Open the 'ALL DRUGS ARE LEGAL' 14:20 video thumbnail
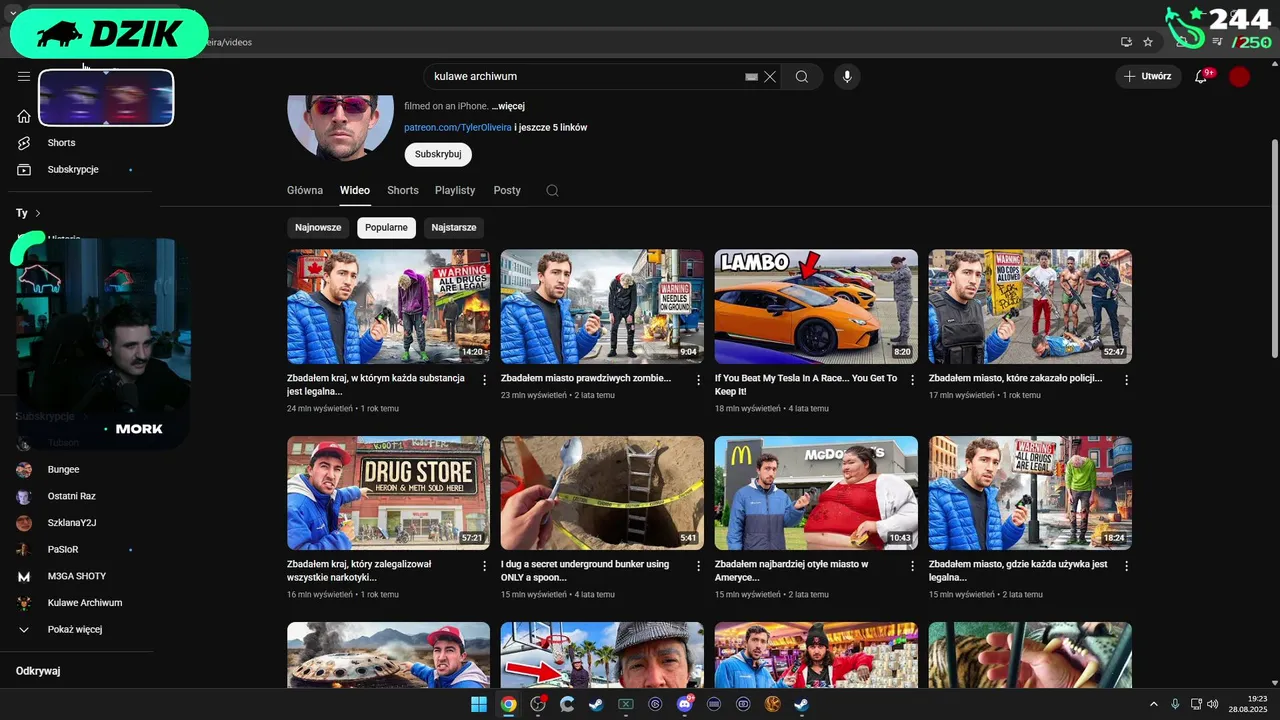The height and width of the screenshot is (720, 1280). click(388, 306)
